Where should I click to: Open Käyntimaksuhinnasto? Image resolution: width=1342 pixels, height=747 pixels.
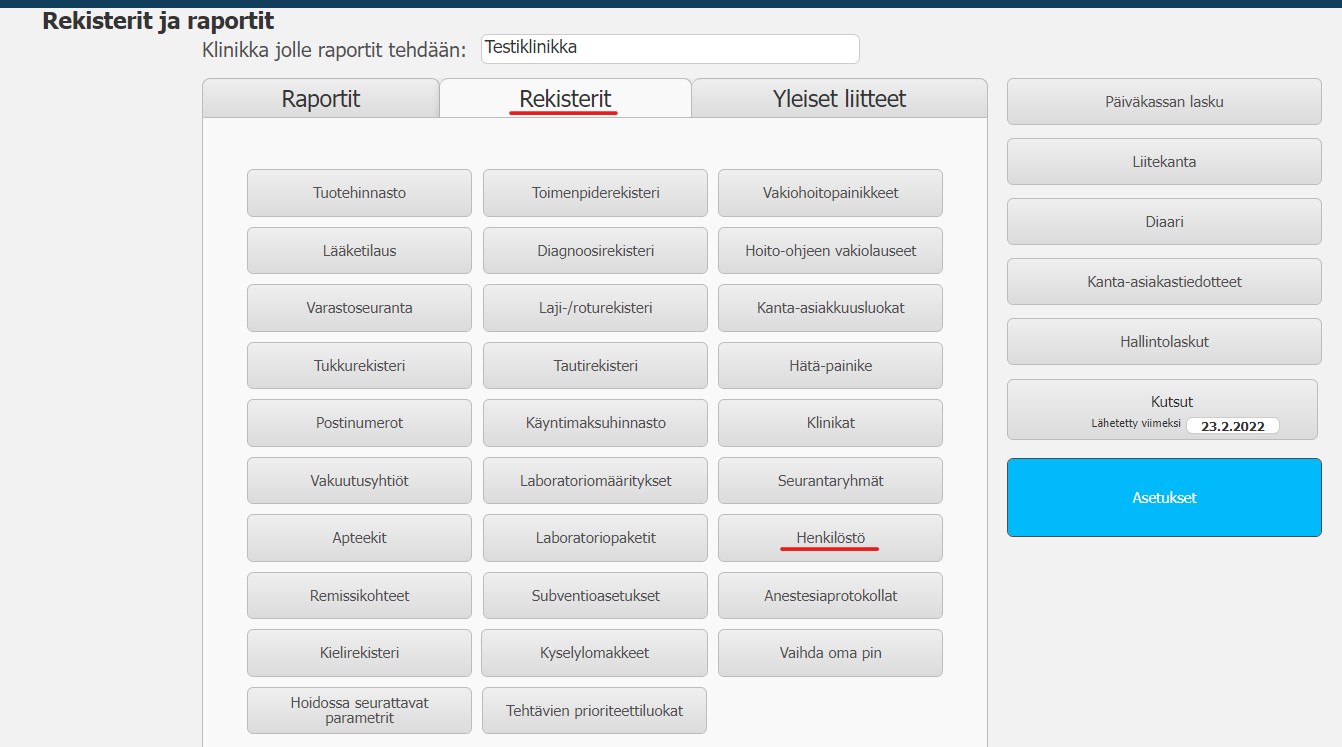[x=595, y=423]
